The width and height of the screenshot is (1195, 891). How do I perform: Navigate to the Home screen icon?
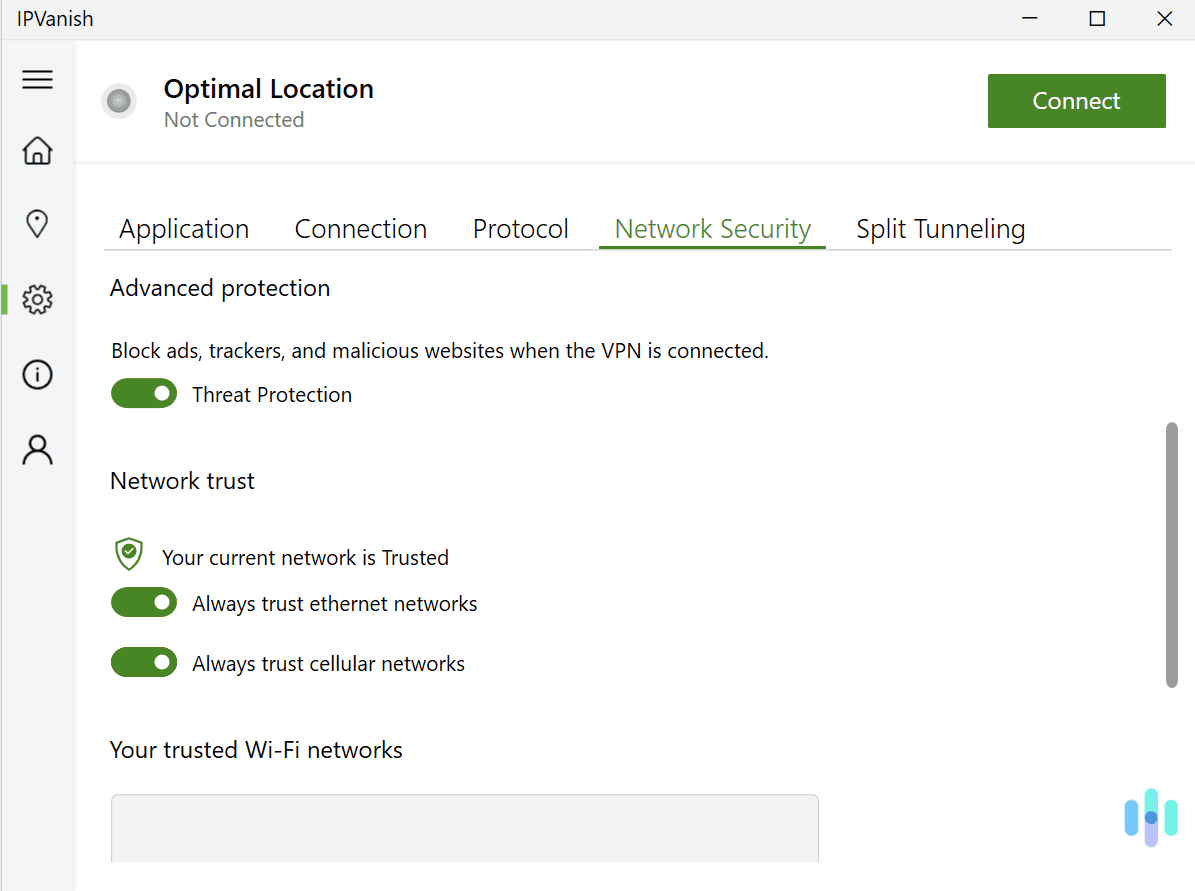[37, 150]
